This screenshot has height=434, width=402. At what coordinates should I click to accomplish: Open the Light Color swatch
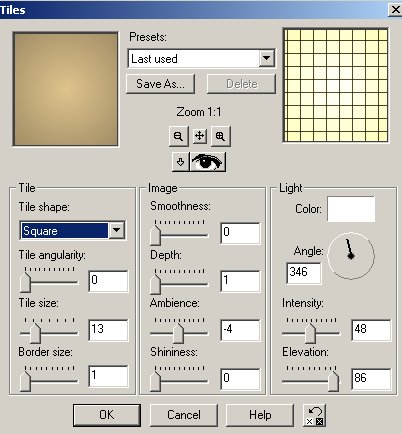pos(351,209)
